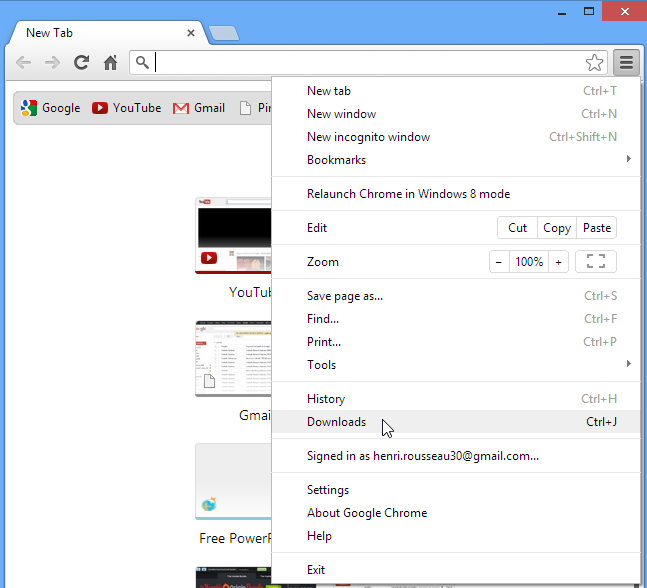
Task: Open the Google bookmark
Action: point(50,108)
